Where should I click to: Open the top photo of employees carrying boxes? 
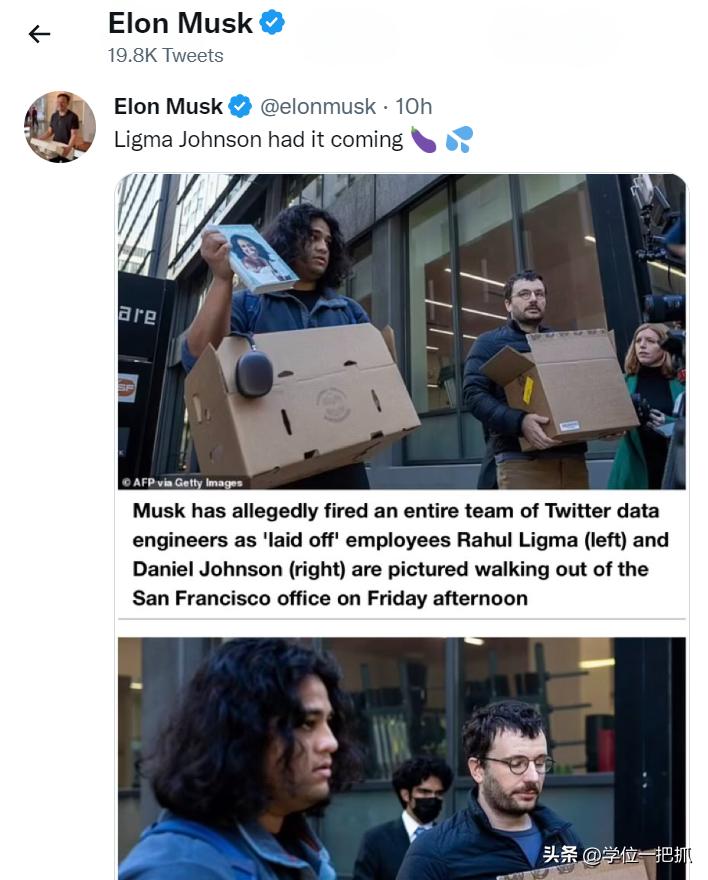coord(402,331)
